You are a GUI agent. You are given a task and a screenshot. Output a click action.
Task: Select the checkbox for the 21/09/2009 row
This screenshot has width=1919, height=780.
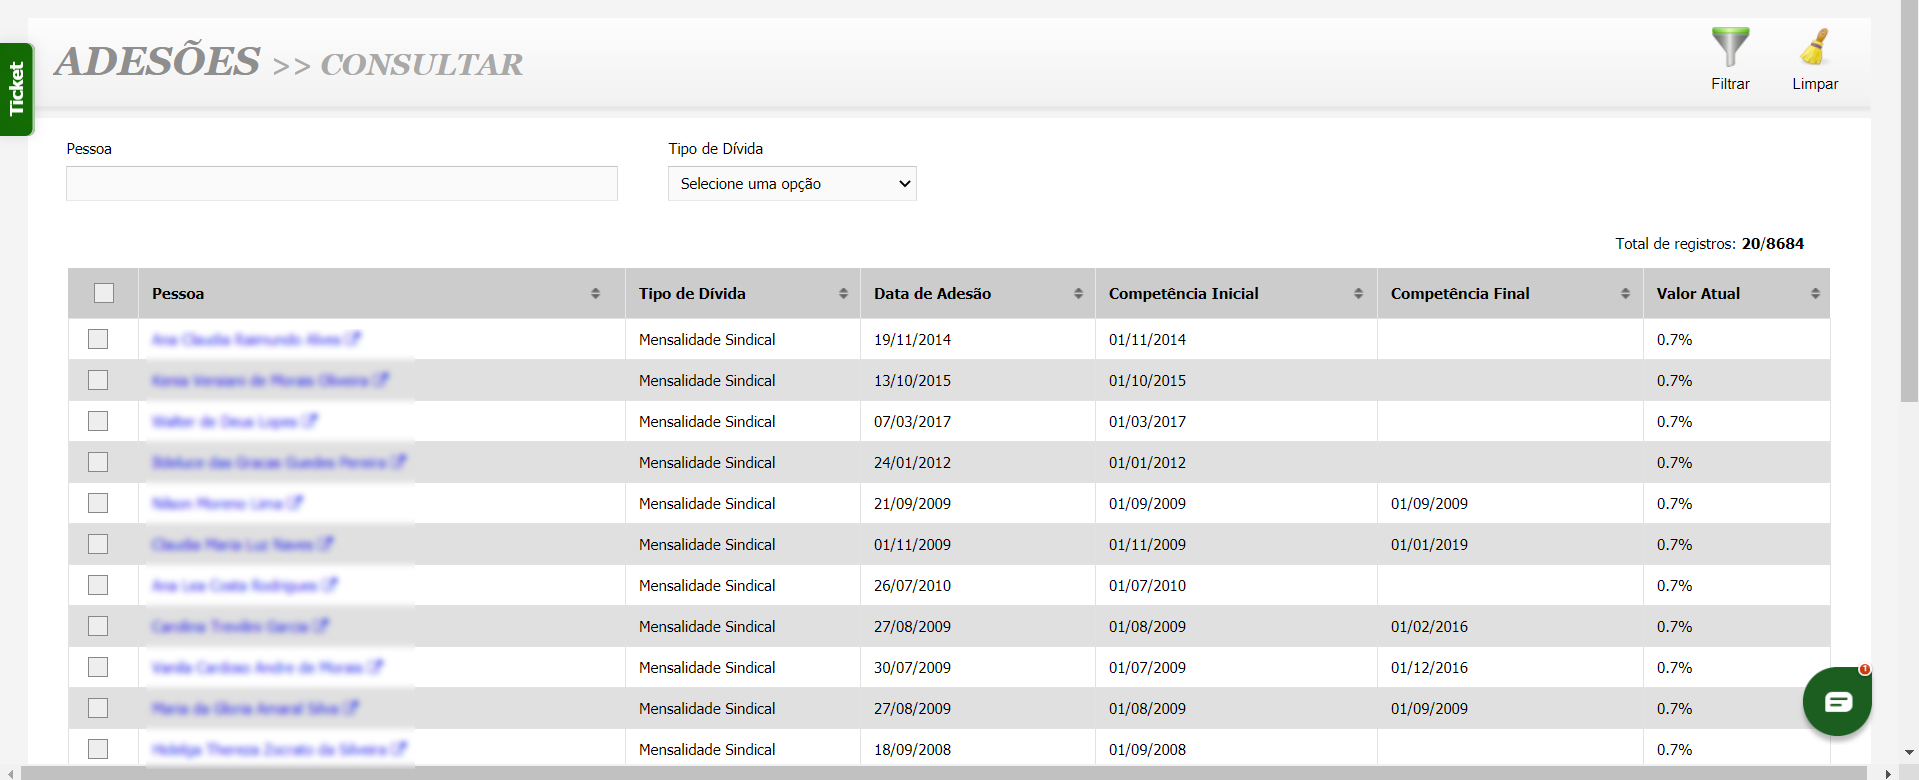(x=98, y=503)
